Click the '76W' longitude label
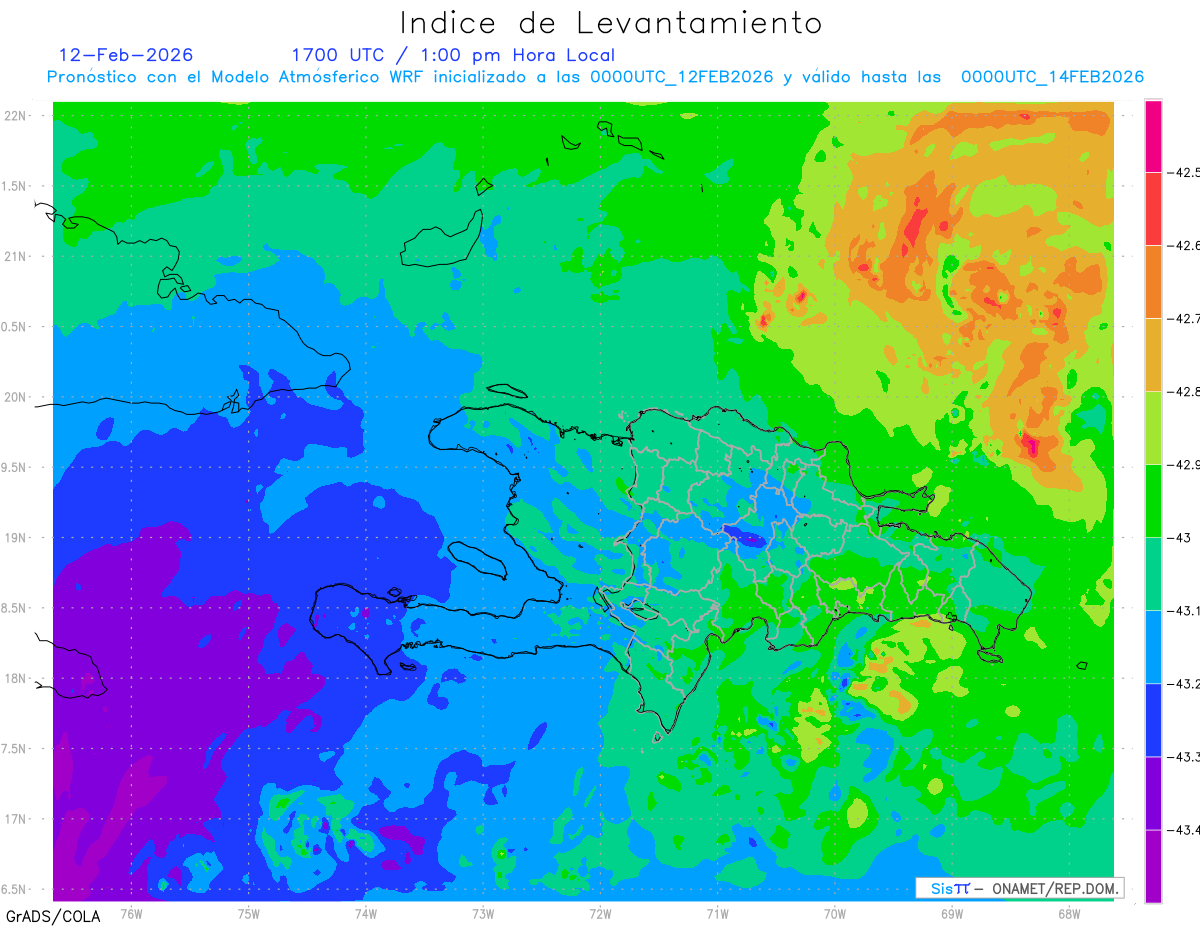 tap(132, 913)
